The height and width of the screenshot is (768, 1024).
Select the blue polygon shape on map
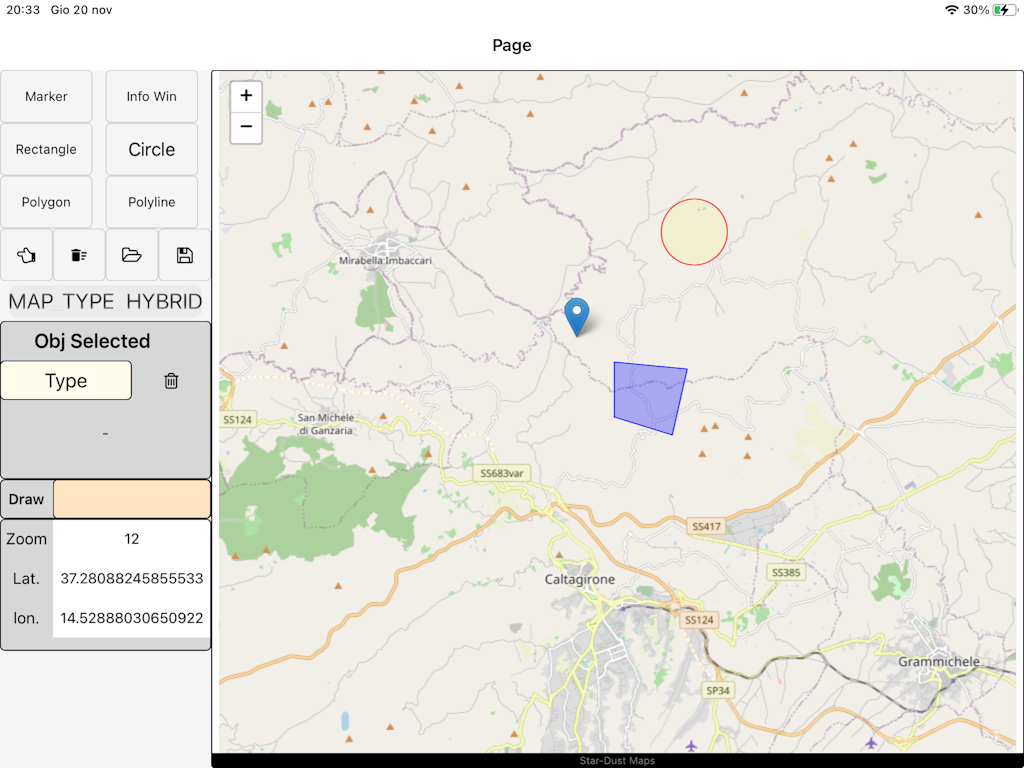coord(649,397)
